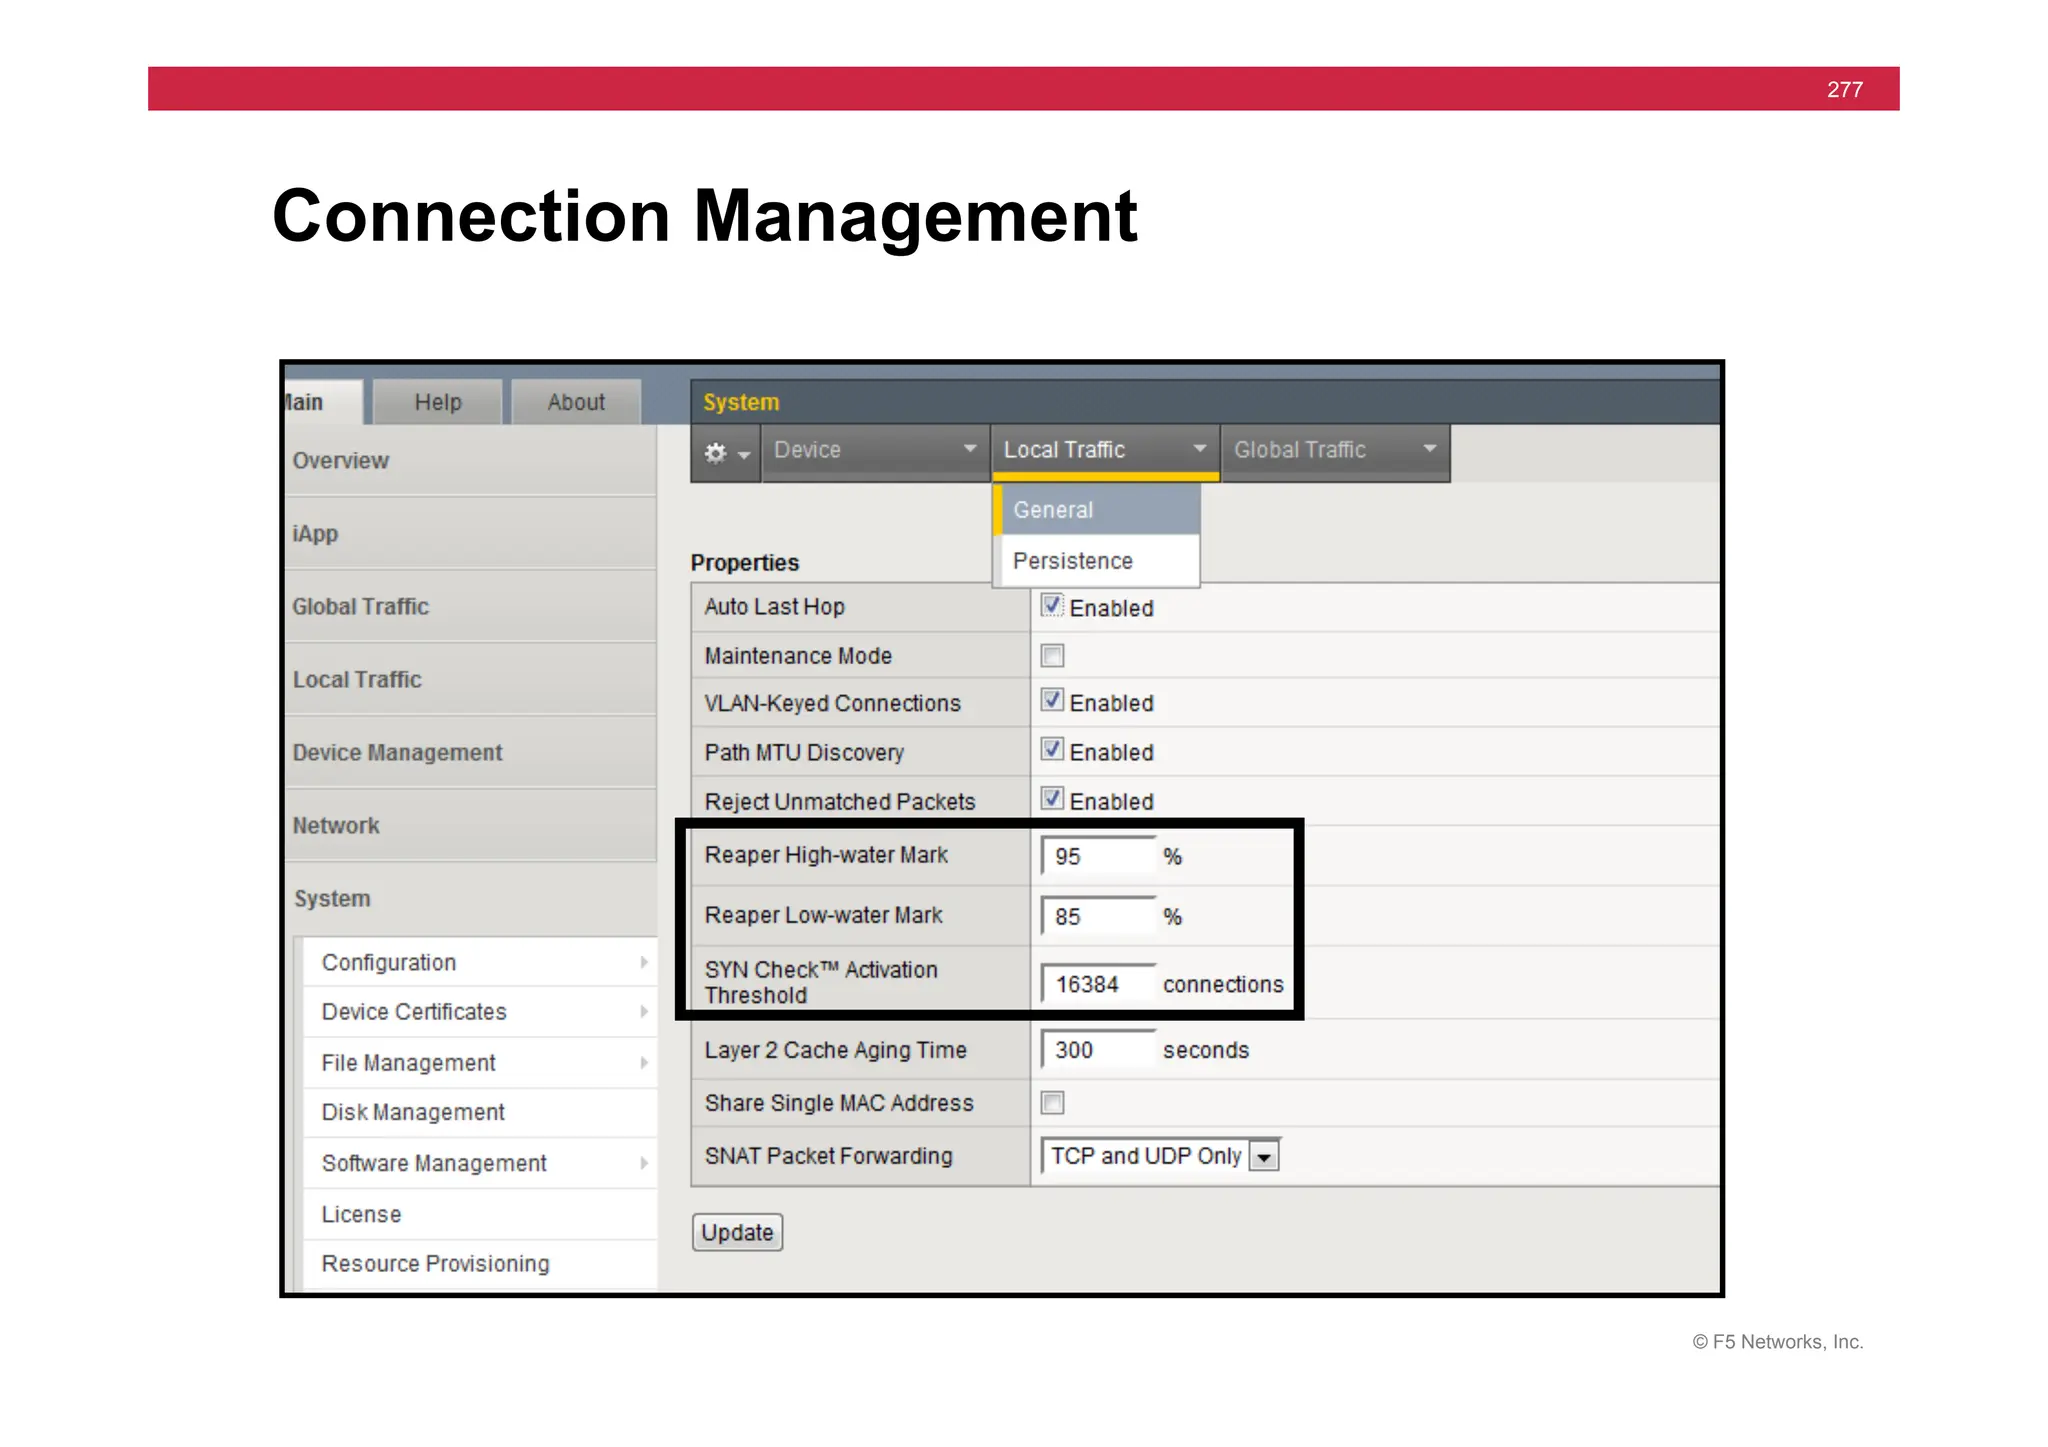Click the Update button
This screenshot has height=1447, width=2048.
(x=737, y=1232)
